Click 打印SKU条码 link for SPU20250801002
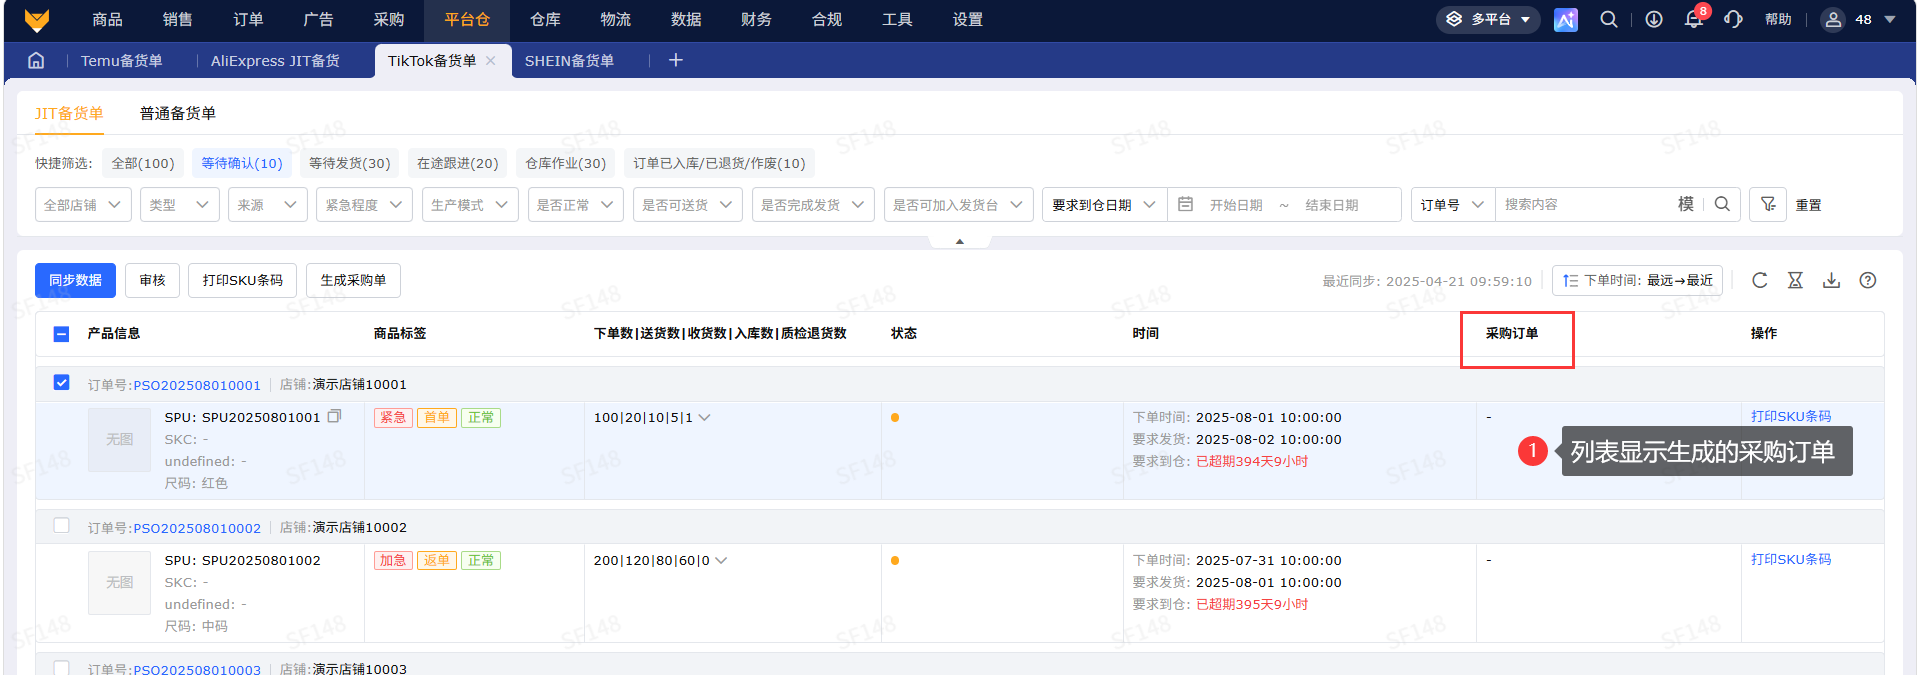Image resolution: width=1920 pixels, height=675 pixels. pyautogui.click(x=1791, y=559)
